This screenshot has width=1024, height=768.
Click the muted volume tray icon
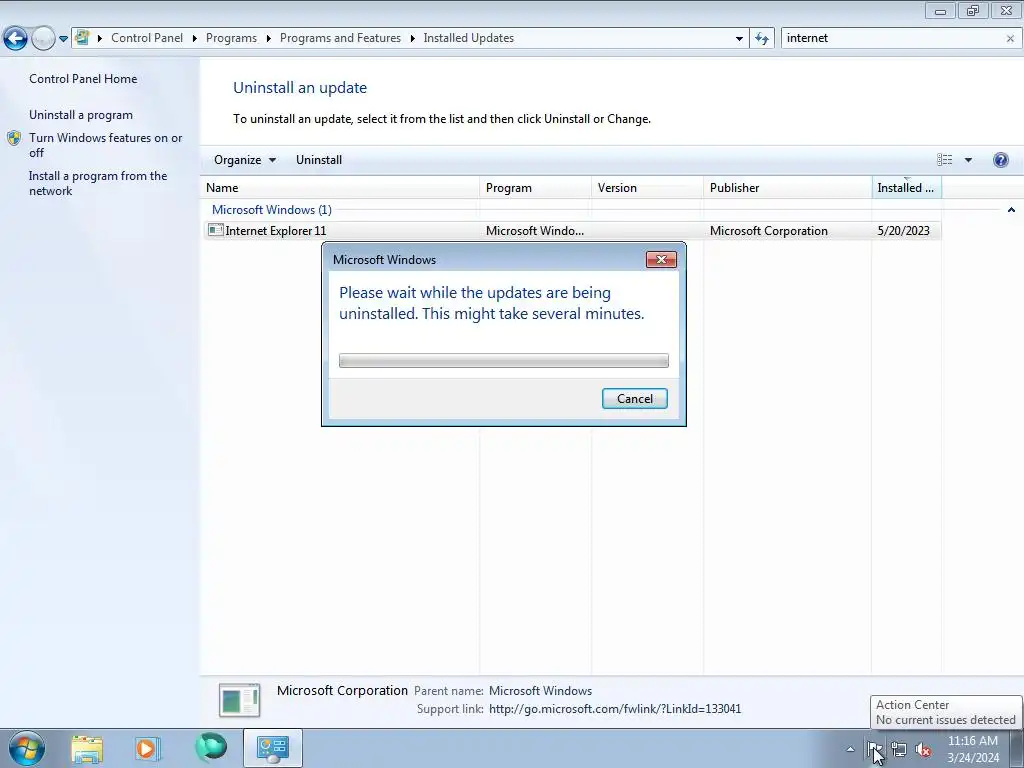(923, 750)
